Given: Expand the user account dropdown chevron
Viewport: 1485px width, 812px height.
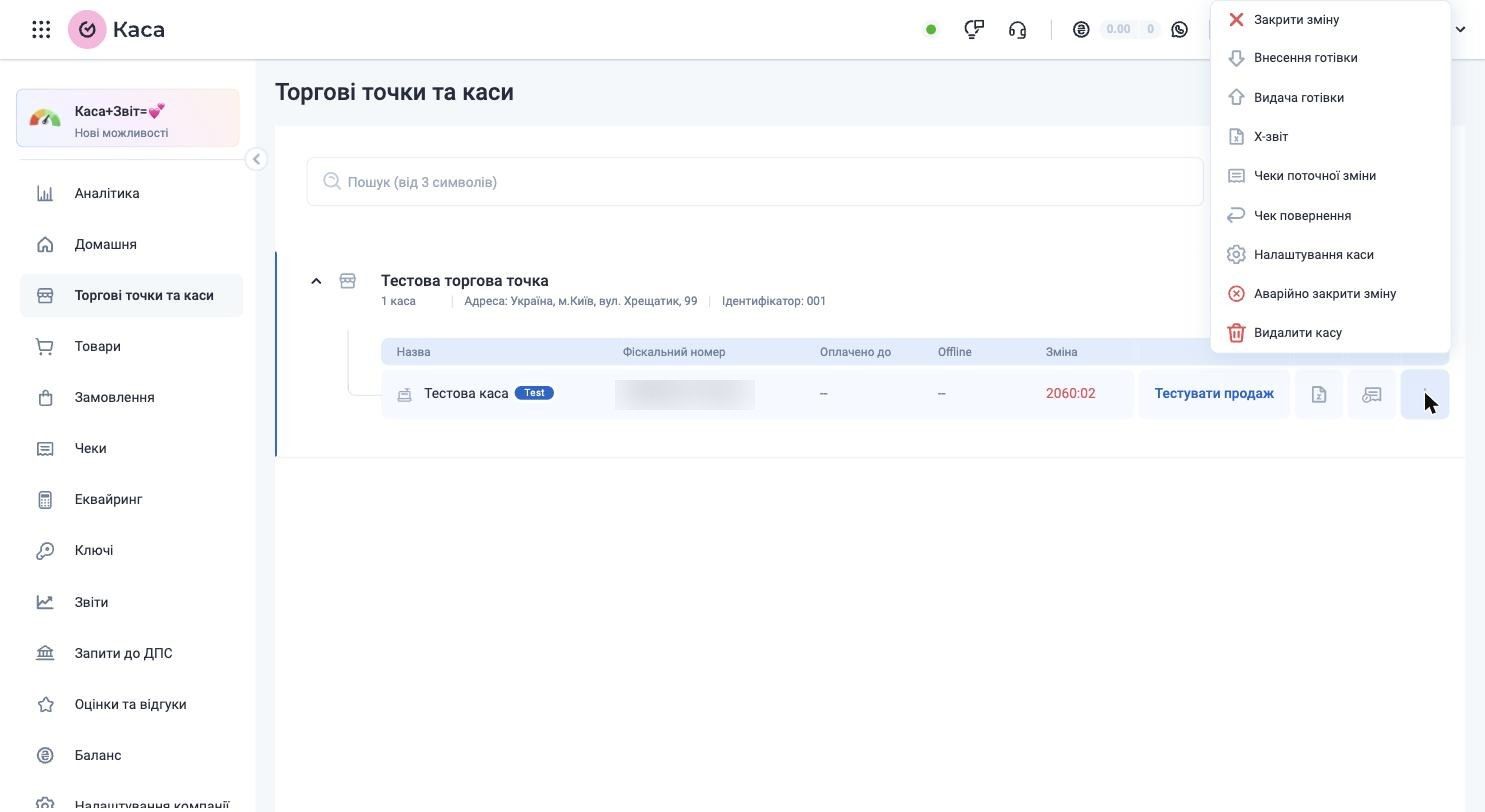Looking at the screenshot, I should (x=1460, y=30).
